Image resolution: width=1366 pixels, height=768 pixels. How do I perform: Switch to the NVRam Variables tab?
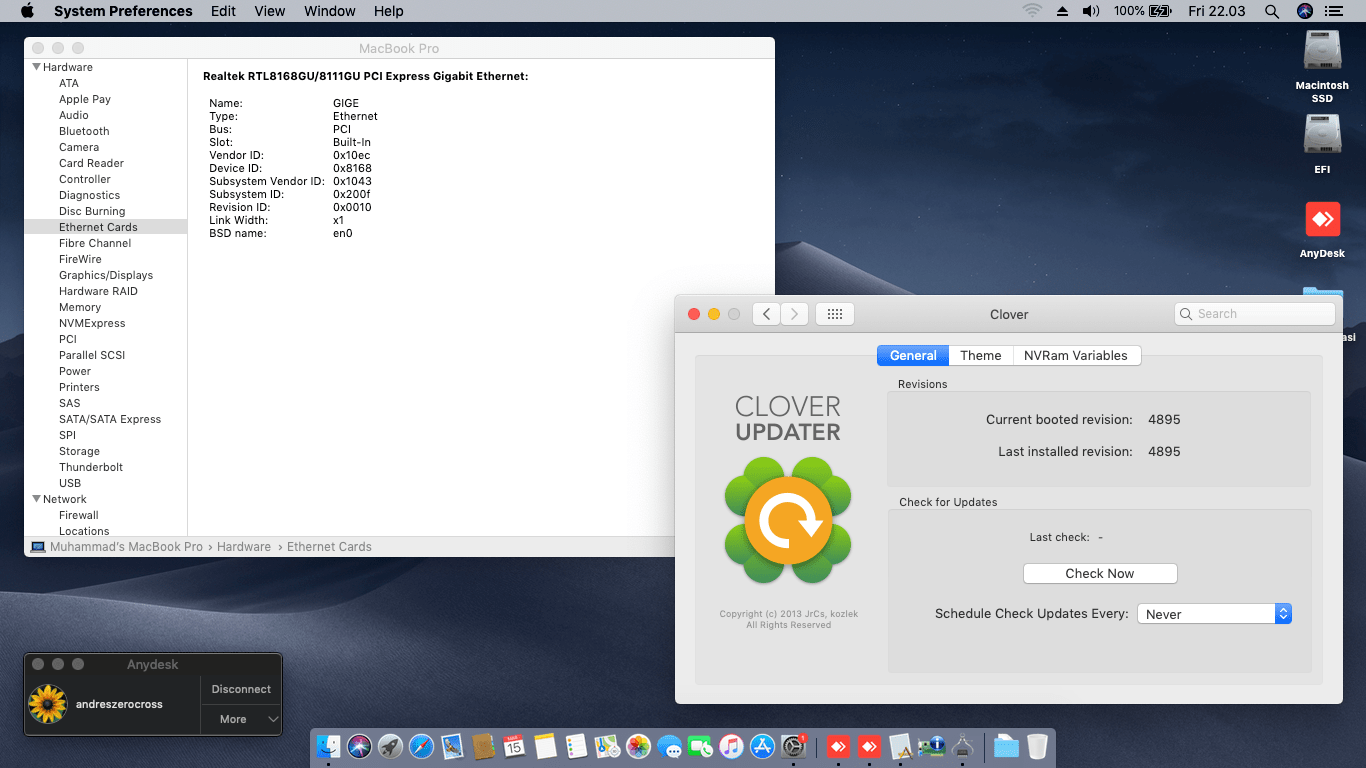click(1076, 355)
